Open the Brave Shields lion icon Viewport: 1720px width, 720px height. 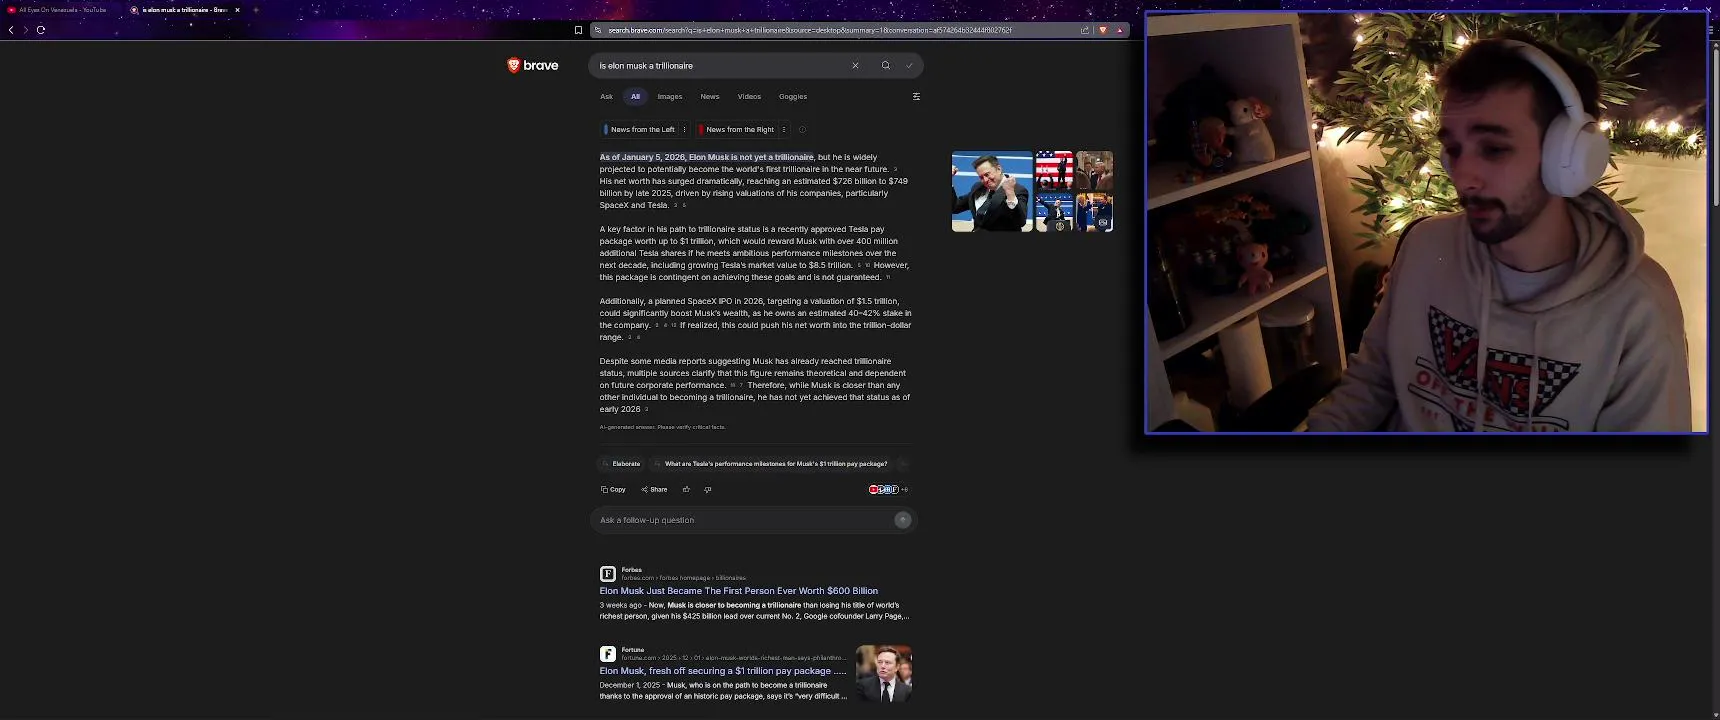pos(1103,30)
